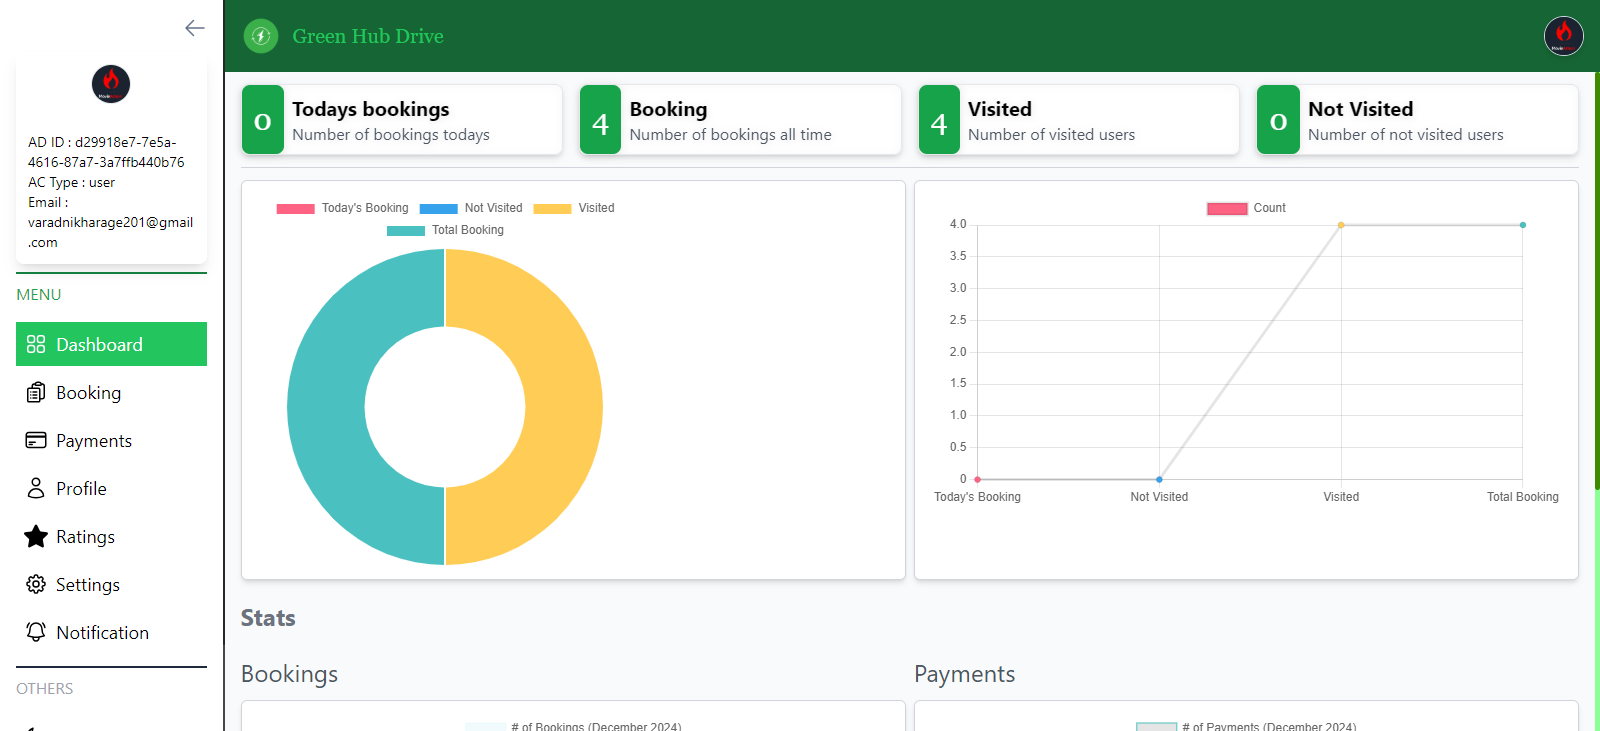Click red Today's Booking legend swatch
Viewport: 1600px width, 731px height.
(295, 209)
